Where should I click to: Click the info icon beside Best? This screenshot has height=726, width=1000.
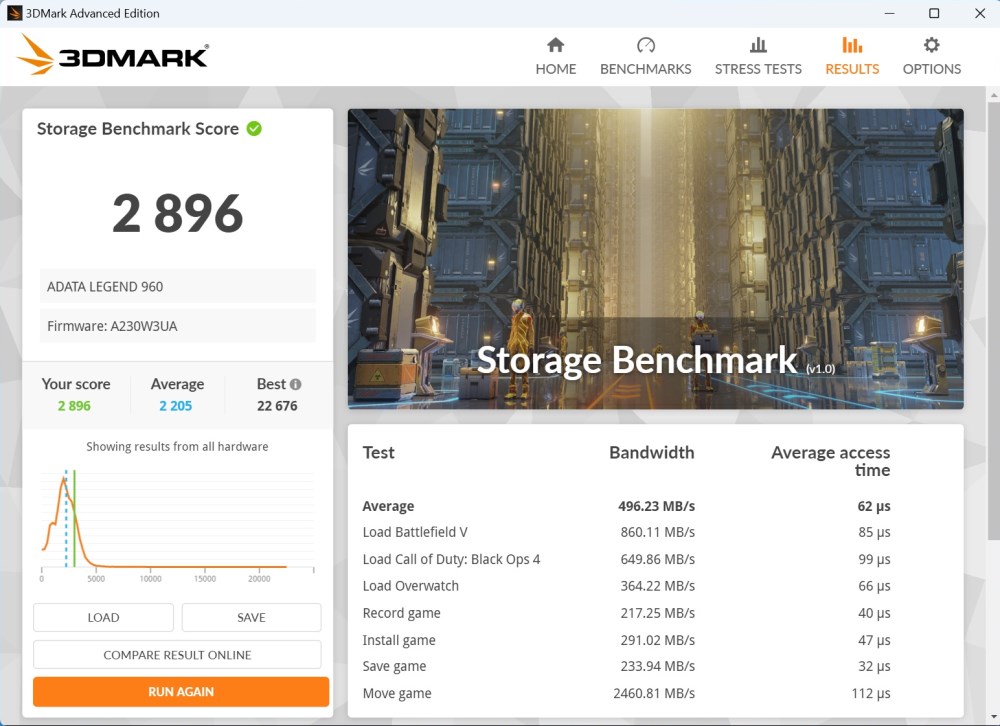click(x=295, y=384)
